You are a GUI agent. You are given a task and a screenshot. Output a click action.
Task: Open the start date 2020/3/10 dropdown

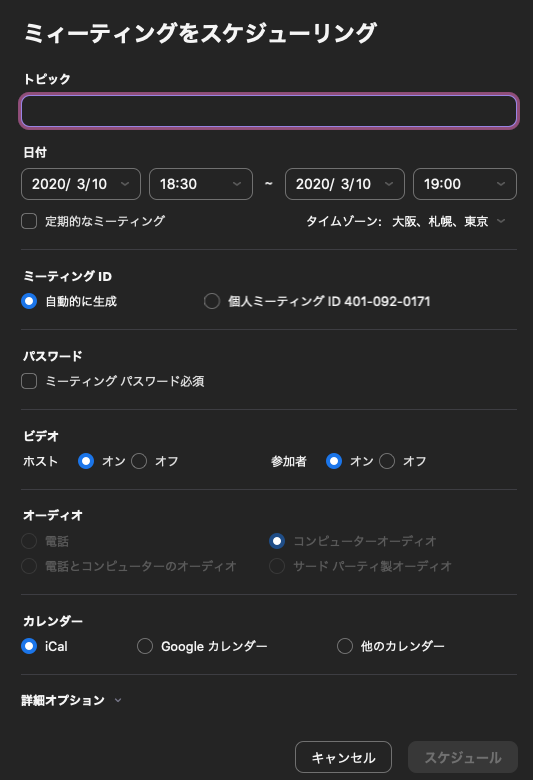(81, 184)
